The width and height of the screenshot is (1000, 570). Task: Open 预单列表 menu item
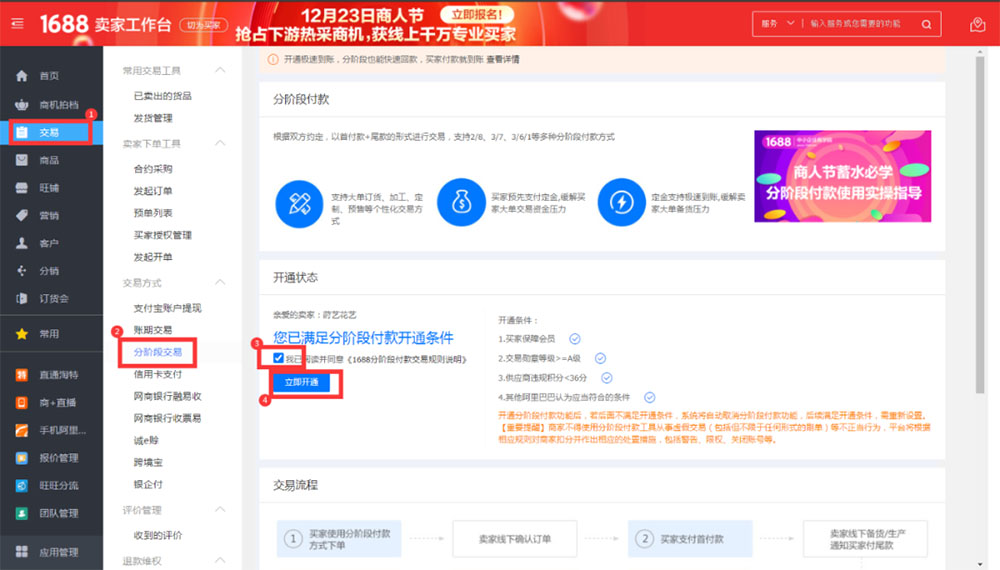click(x=153, y=213)
